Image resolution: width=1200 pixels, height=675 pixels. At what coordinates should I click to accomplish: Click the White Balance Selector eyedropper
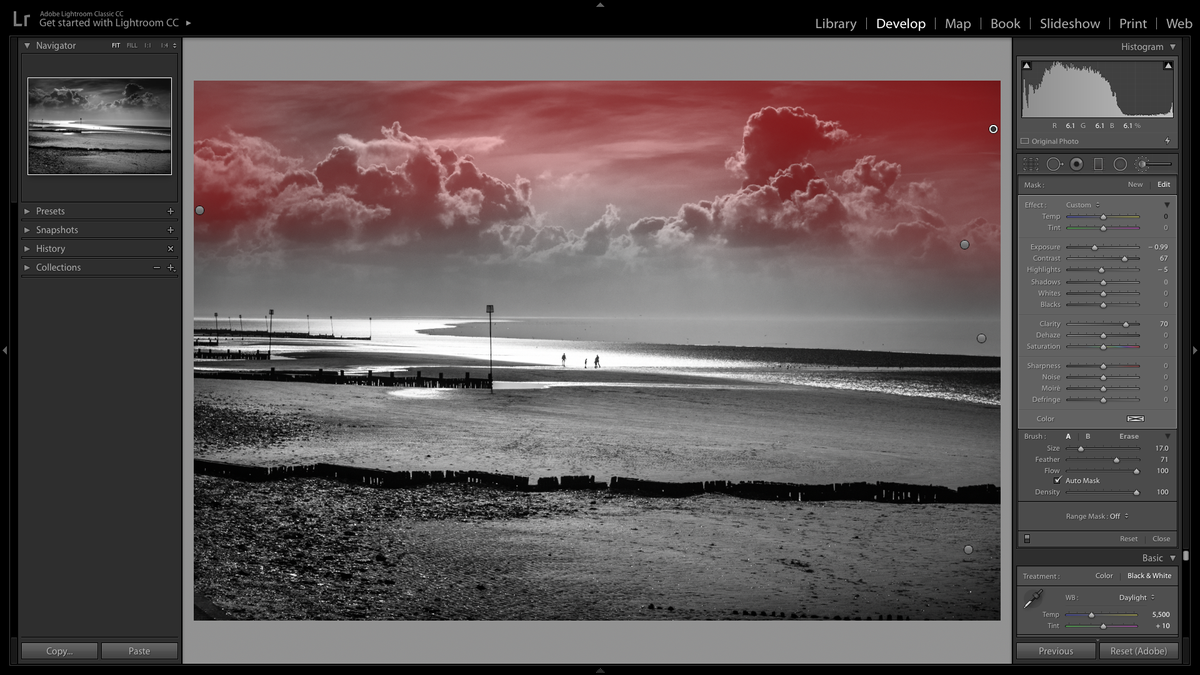(x=1031, y=597)
